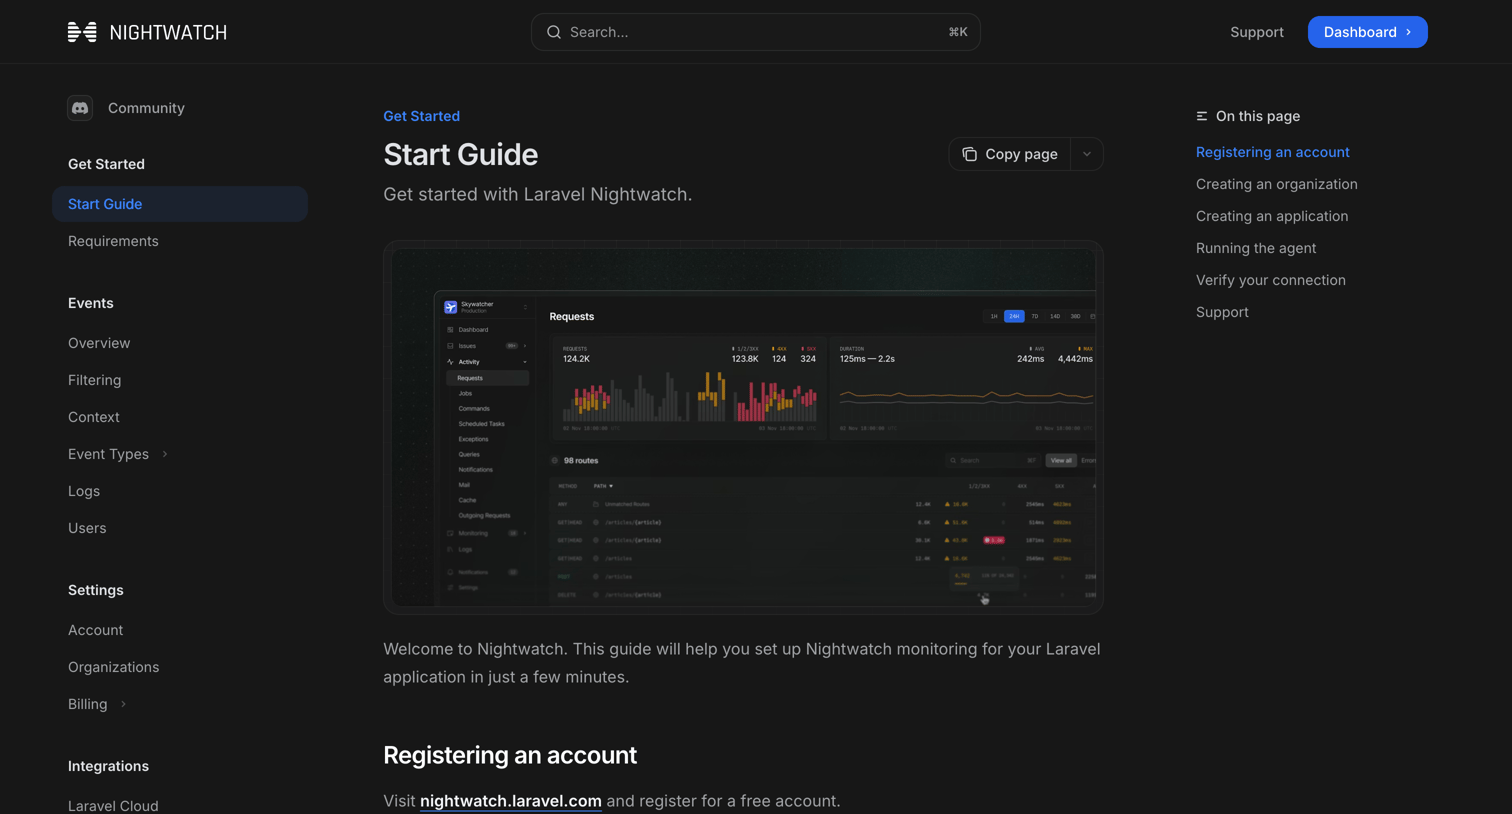The height and width of the screenshot is (814, 1512).
Task: Click the NIGHTWATCH wordmark text
Action: tap(168, 33)
